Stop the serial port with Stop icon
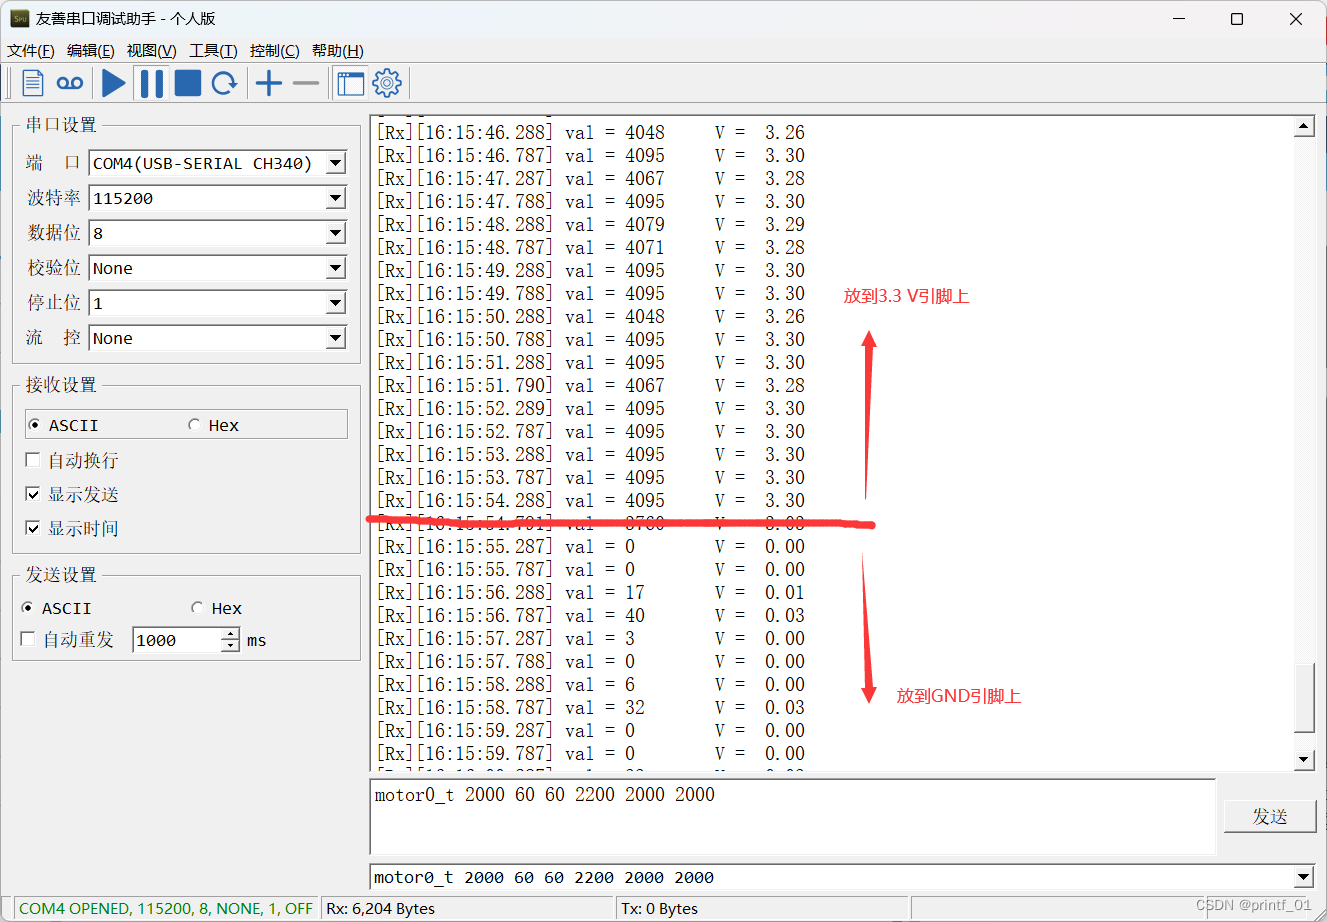The height and width of the screenshot is (922, 1327). pos(188,84)
